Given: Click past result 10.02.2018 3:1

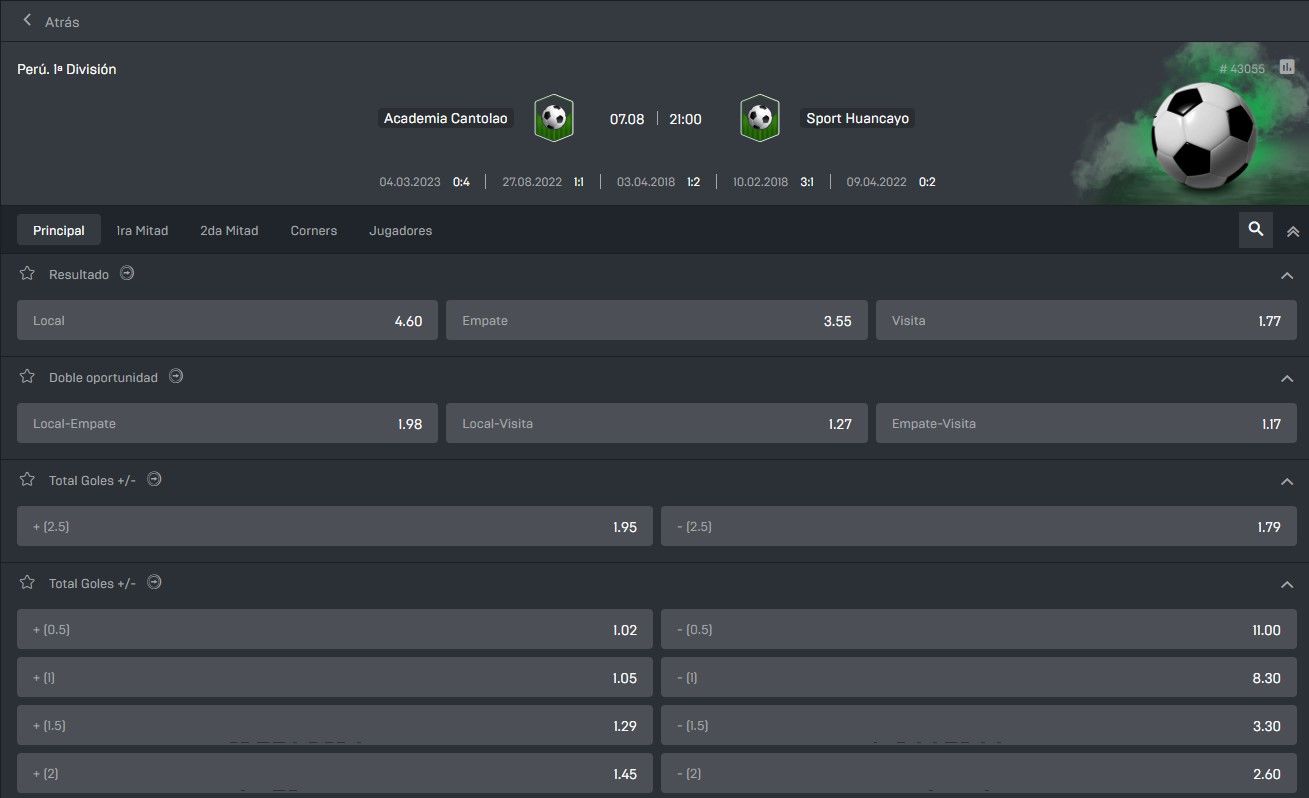Looking at the screenshot, I should (773, 182).
